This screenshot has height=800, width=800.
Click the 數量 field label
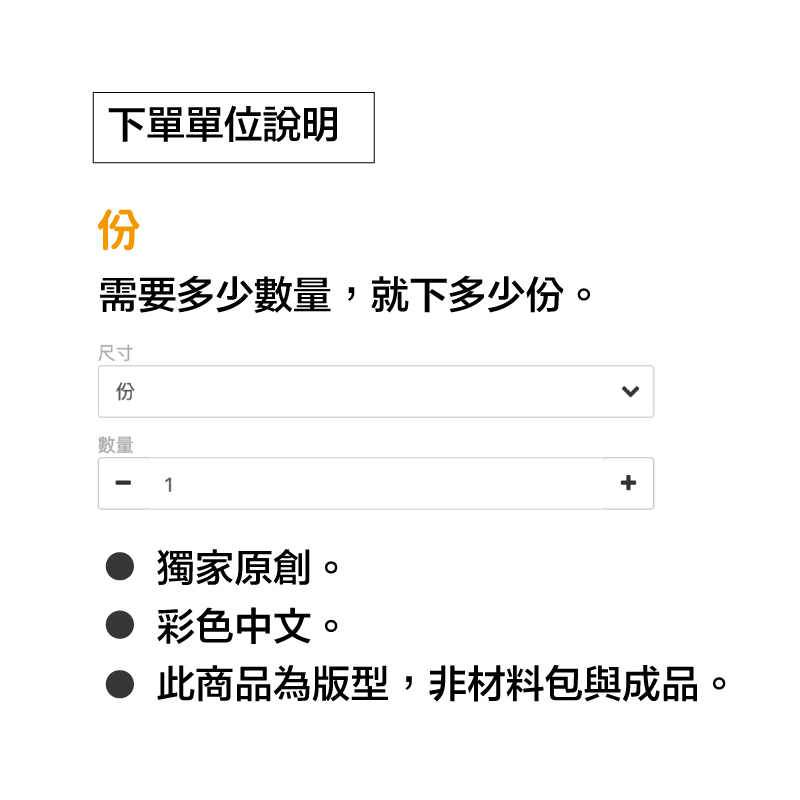115,445
